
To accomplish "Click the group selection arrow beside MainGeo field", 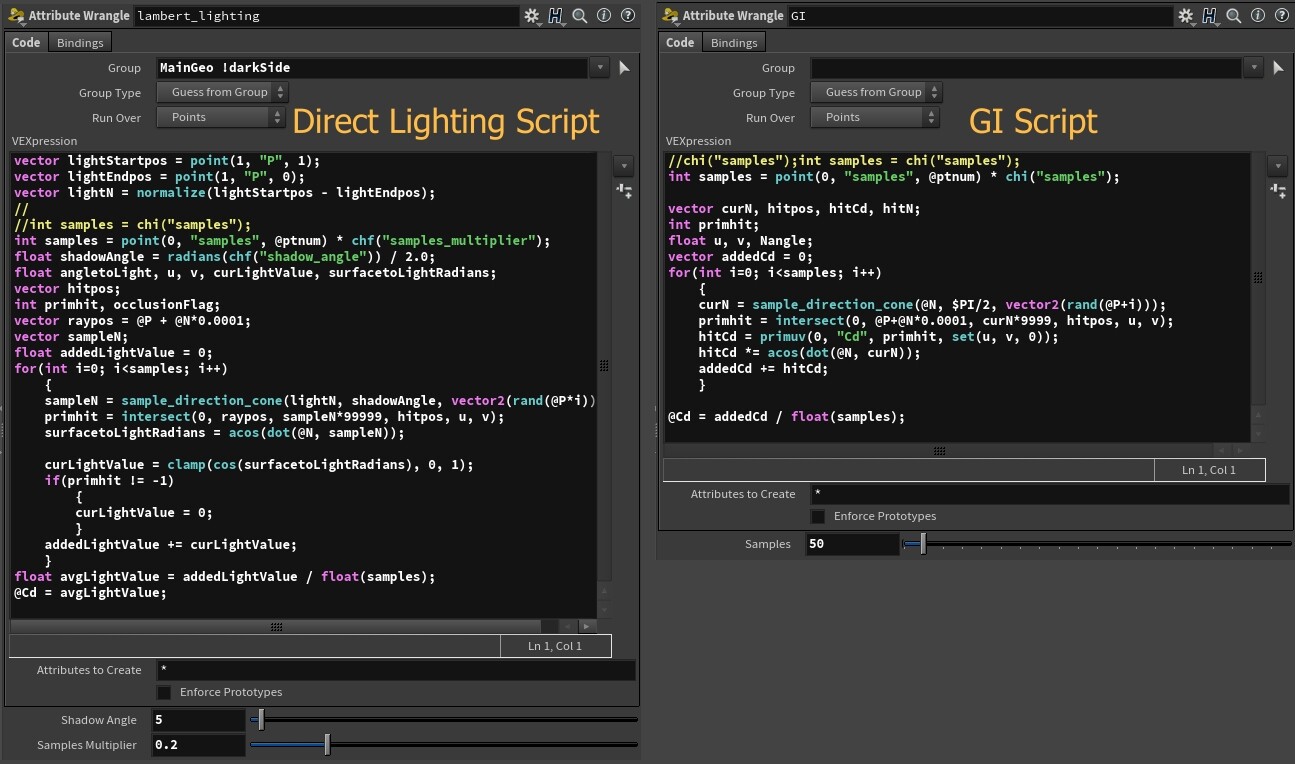I will [624, 67].
